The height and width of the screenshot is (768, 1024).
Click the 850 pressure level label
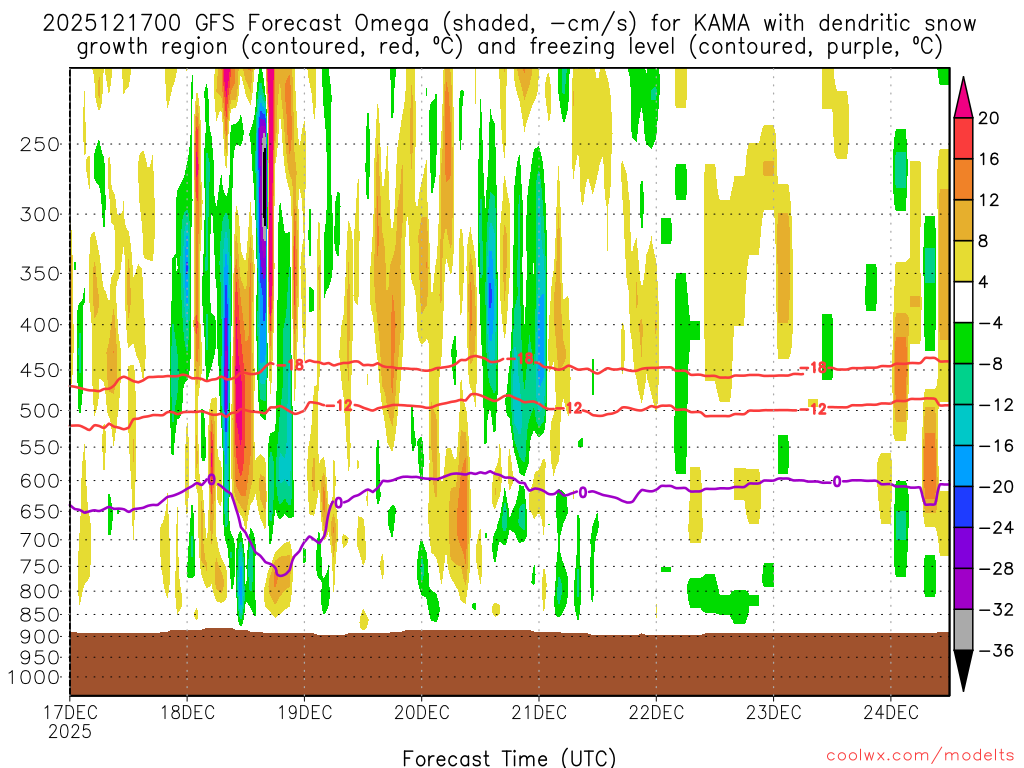[x=40, y=615]
